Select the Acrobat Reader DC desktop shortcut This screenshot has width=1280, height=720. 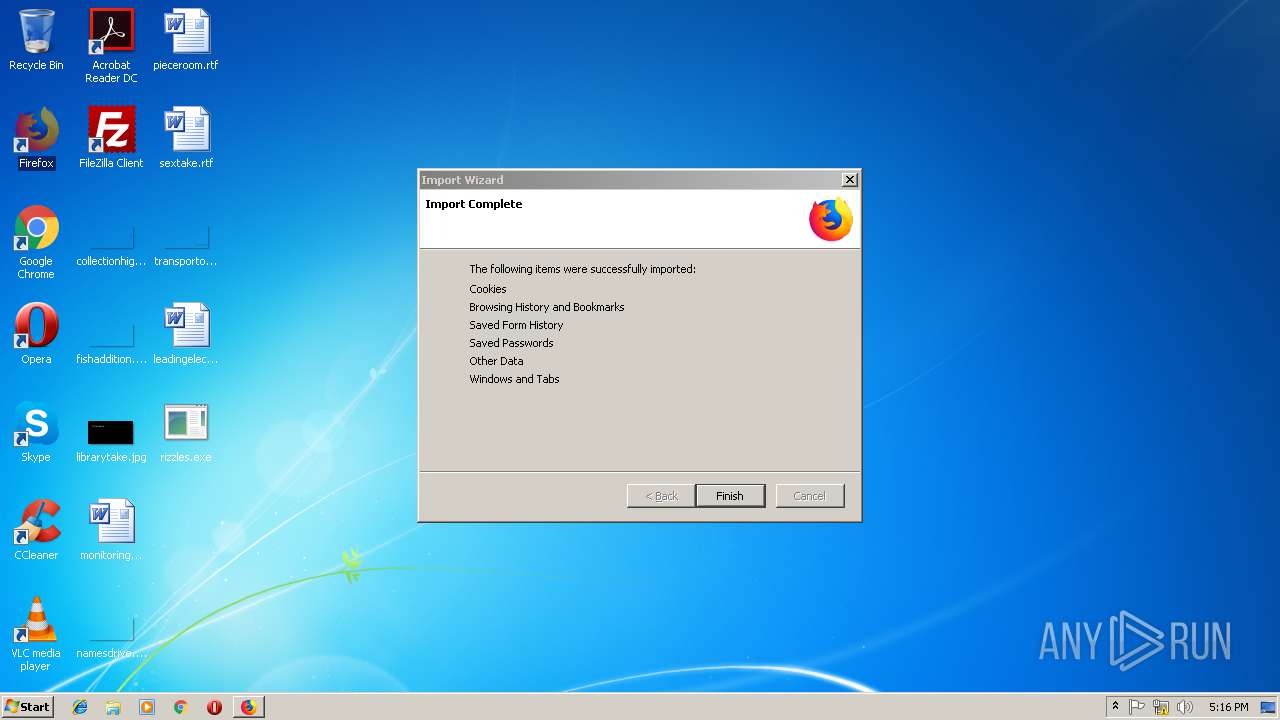coord(111,46)
